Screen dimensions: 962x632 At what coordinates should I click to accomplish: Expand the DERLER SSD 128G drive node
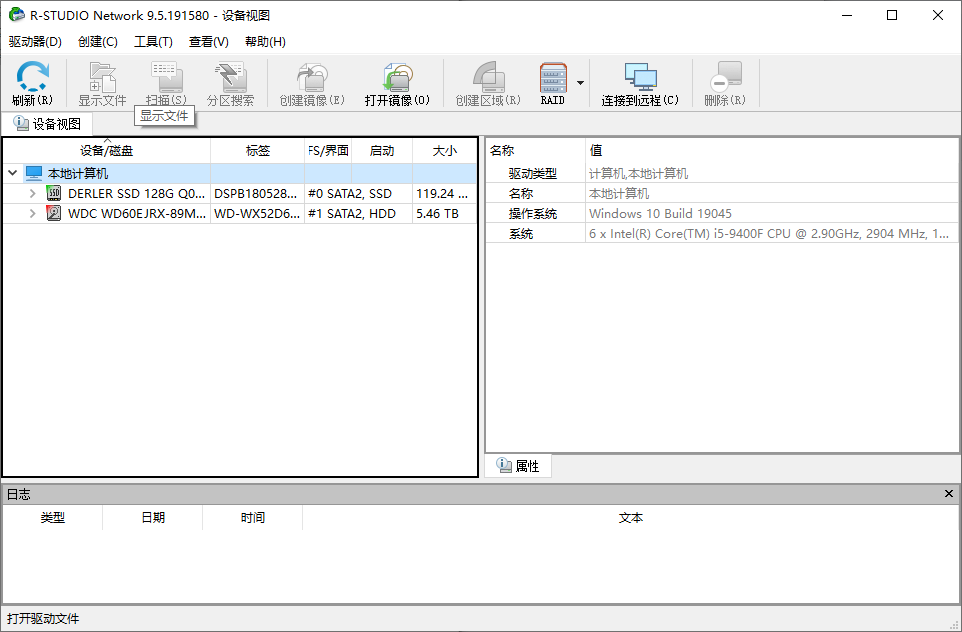31,193
